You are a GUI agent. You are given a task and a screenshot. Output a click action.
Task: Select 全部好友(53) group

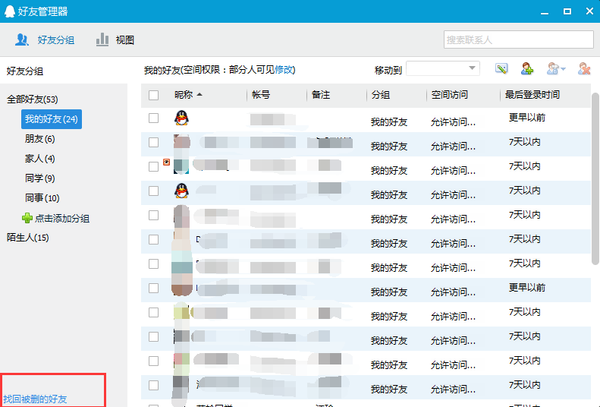tap(33, 99)
